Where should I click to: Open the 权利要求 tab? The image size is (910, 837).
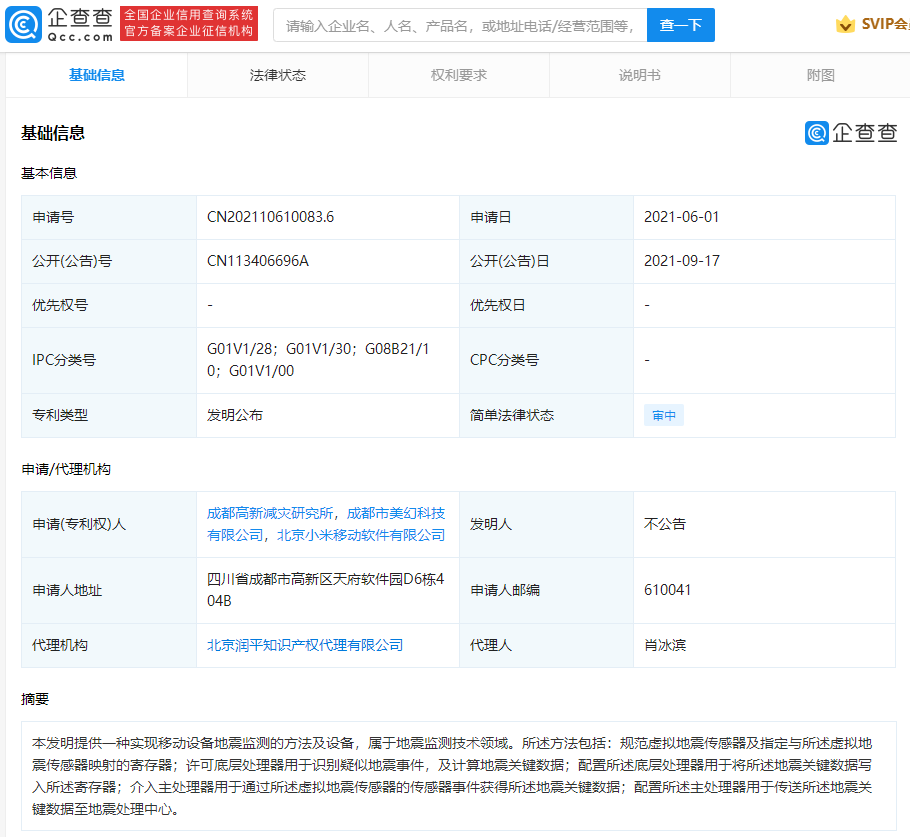[x=459, y=74]
